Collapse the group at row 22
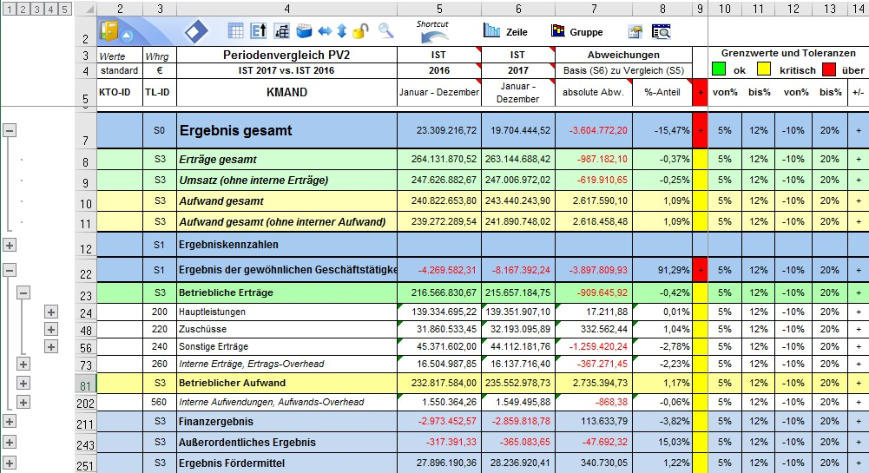Viewport: 869px width, 473px height. [9, 270]
